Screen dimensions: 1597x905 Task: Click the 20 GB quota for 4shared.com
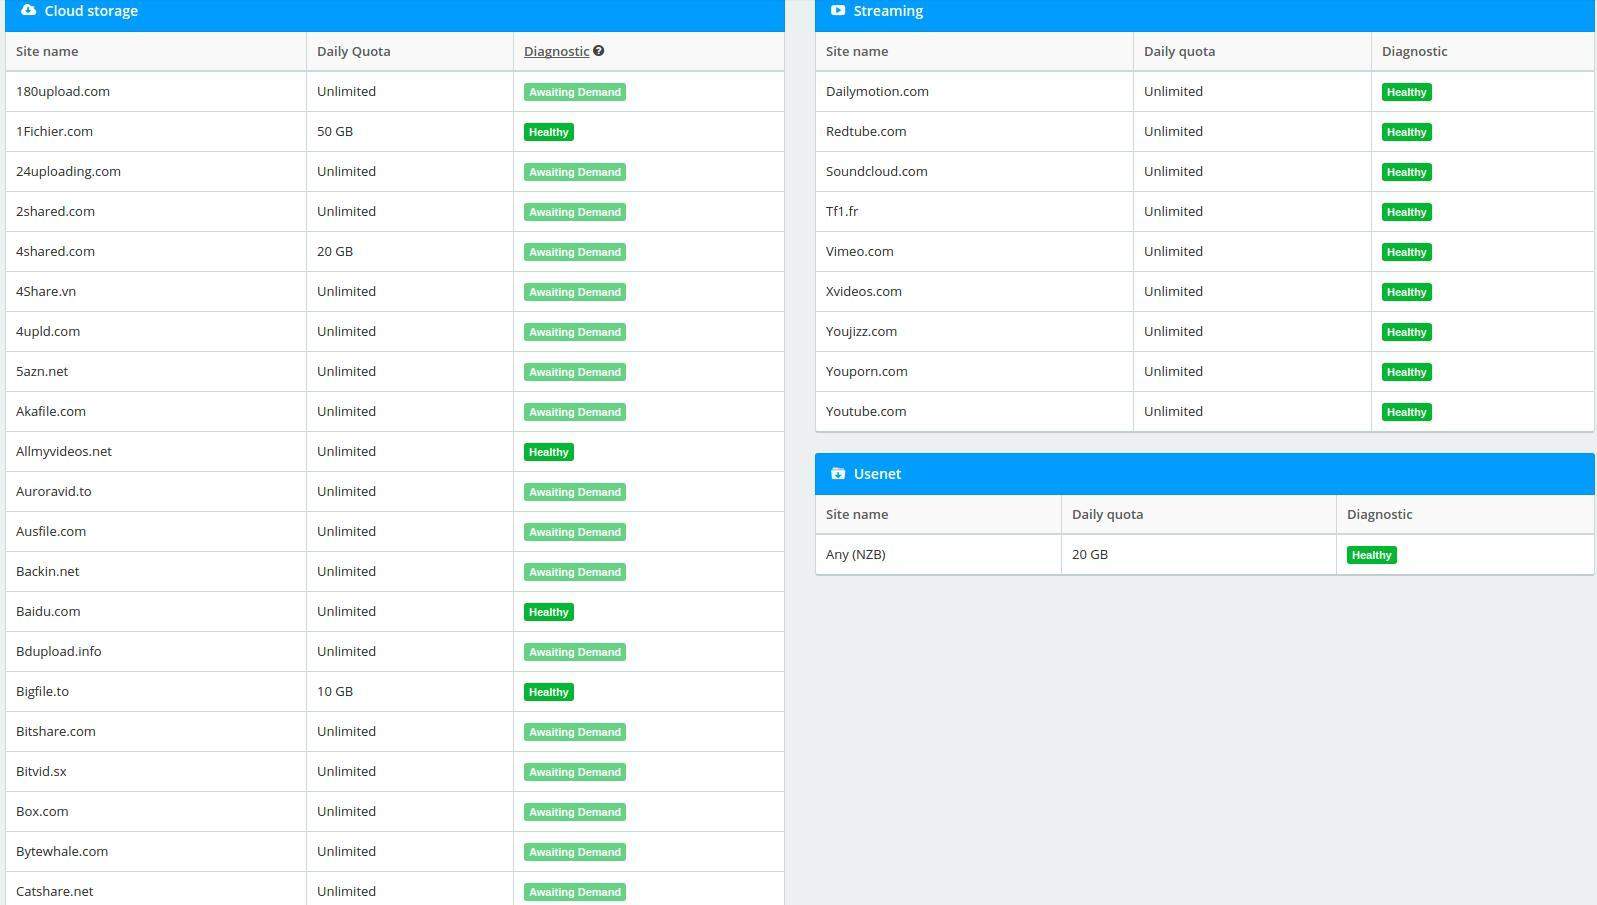pos(335,251)
